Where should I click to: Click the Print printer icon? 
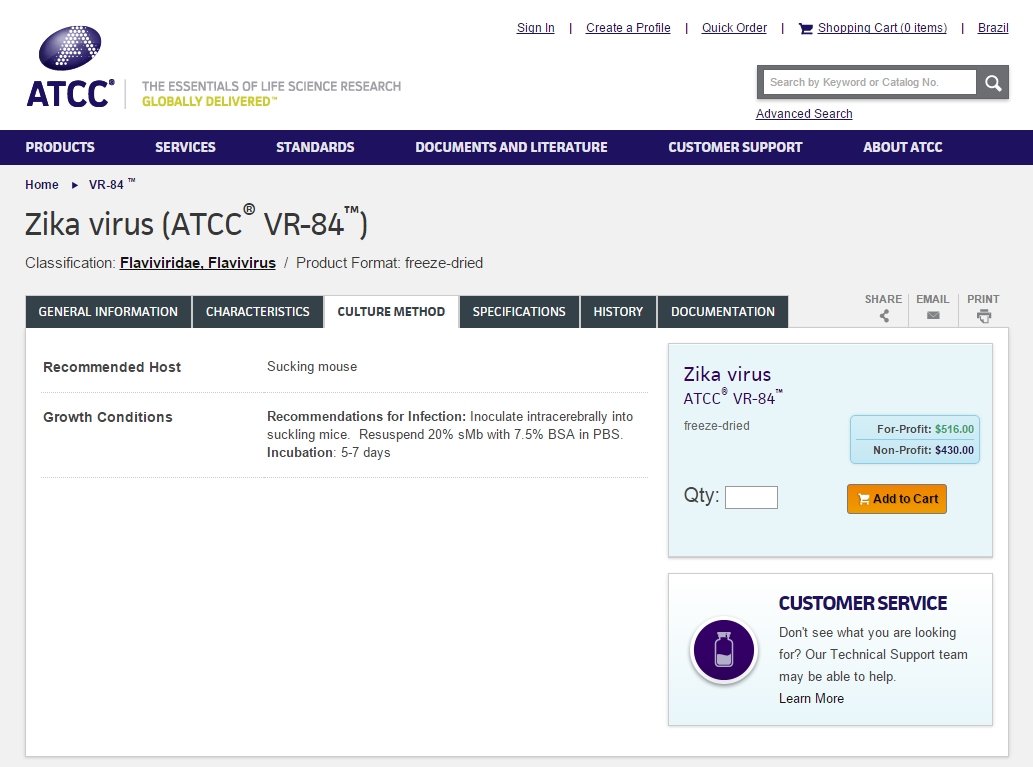point(984,316)
